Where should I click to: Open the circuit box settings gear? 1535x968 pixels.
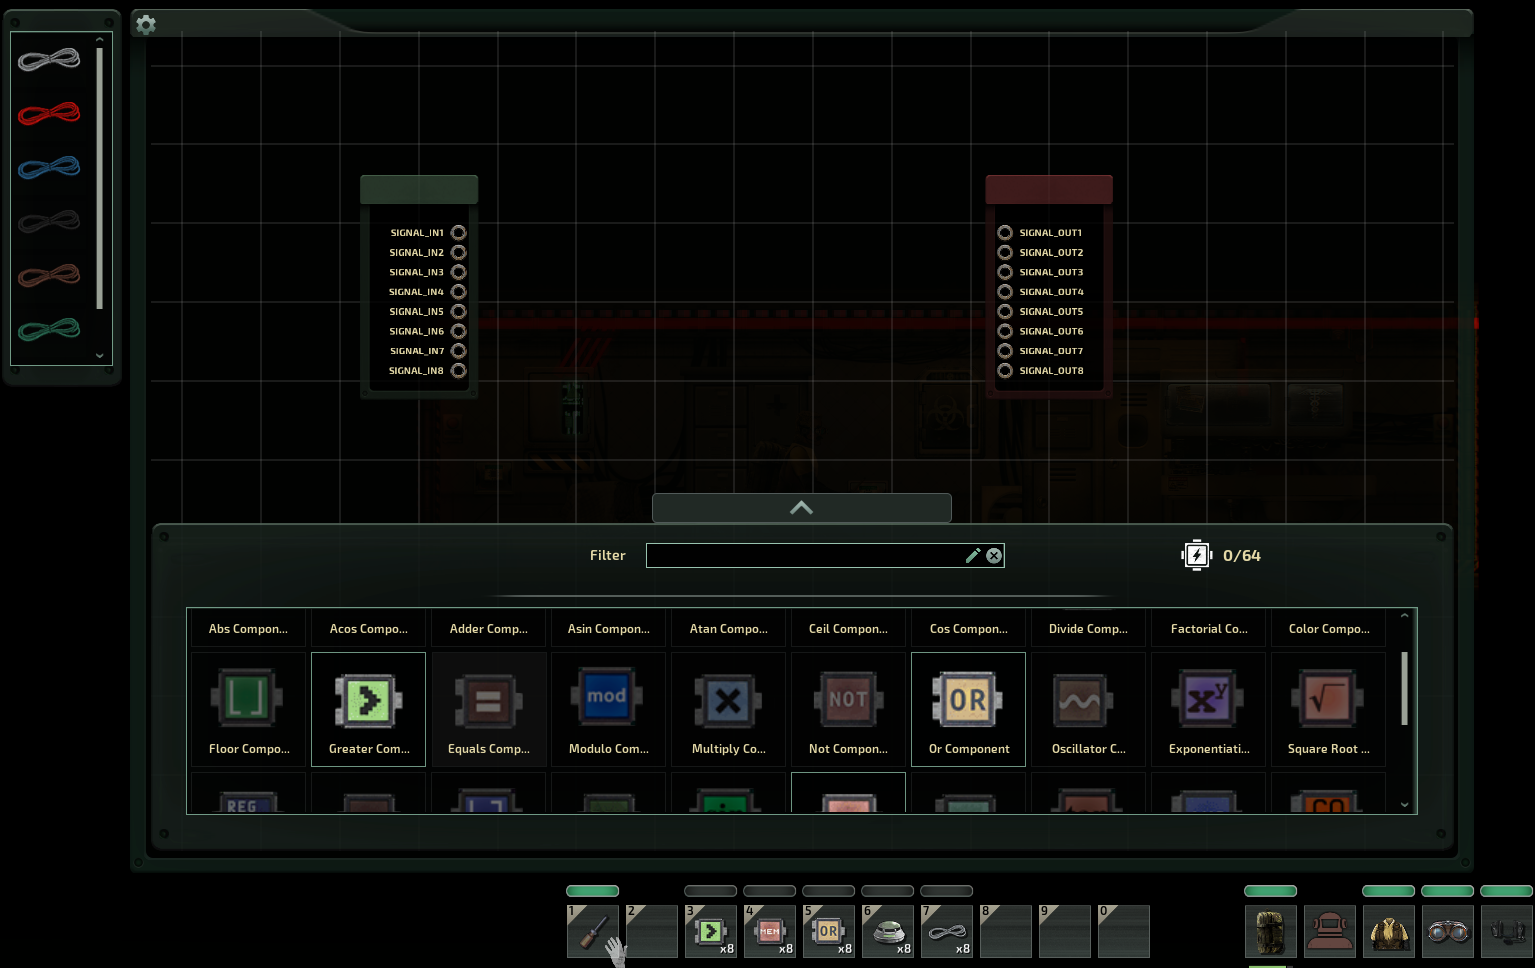[x=146, y=24]
